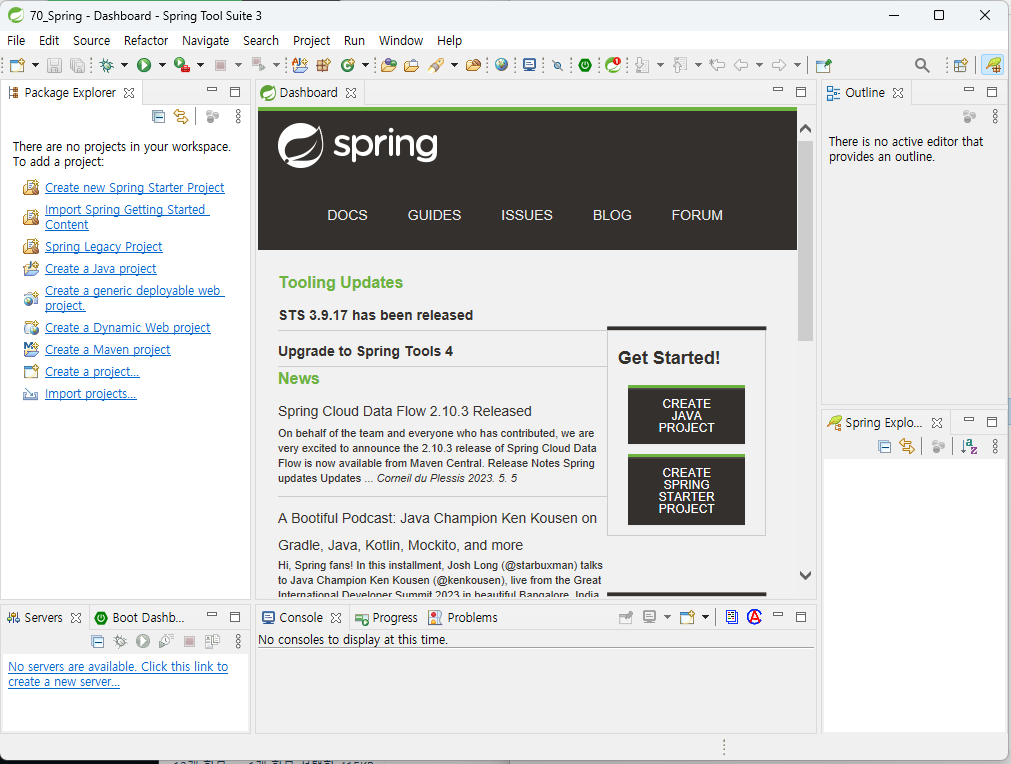
Task: Click the CREATE JAVA PROJECT button
Action: click(x=686, y=415)
